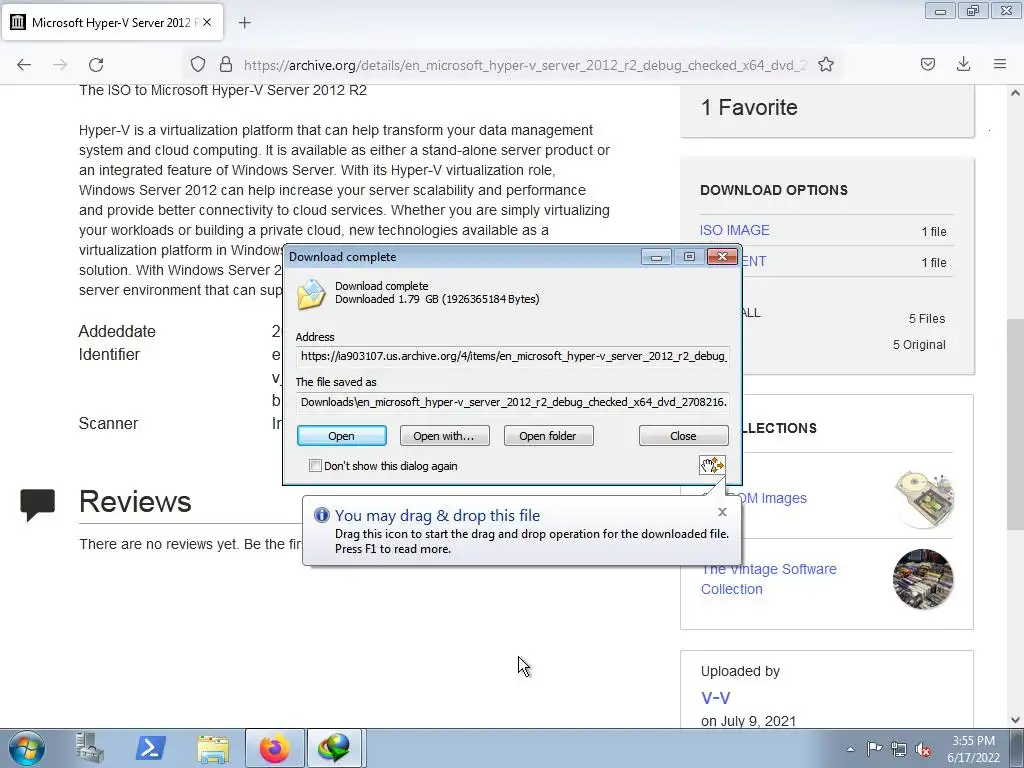Click the page vertical scrollbar thumb
This screenshot has height=768, width=1024.
tap(1016, 424)
